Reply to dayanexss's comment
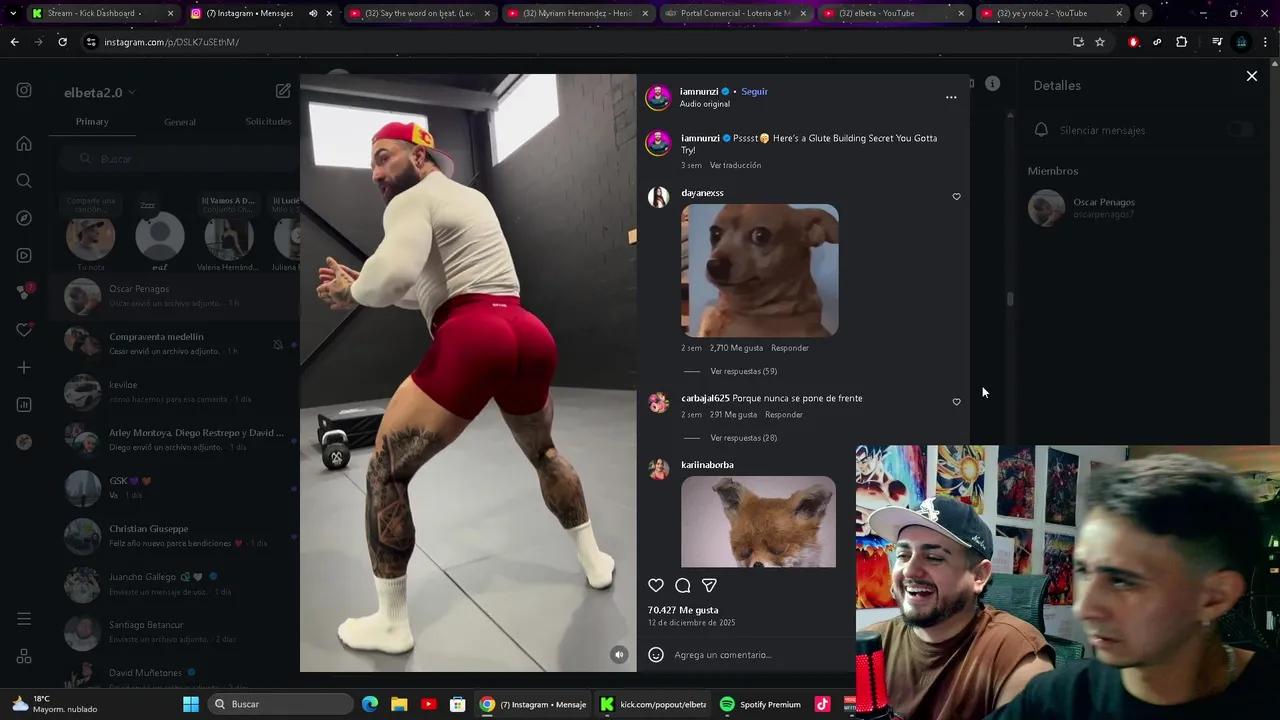 tap(790, 348)
